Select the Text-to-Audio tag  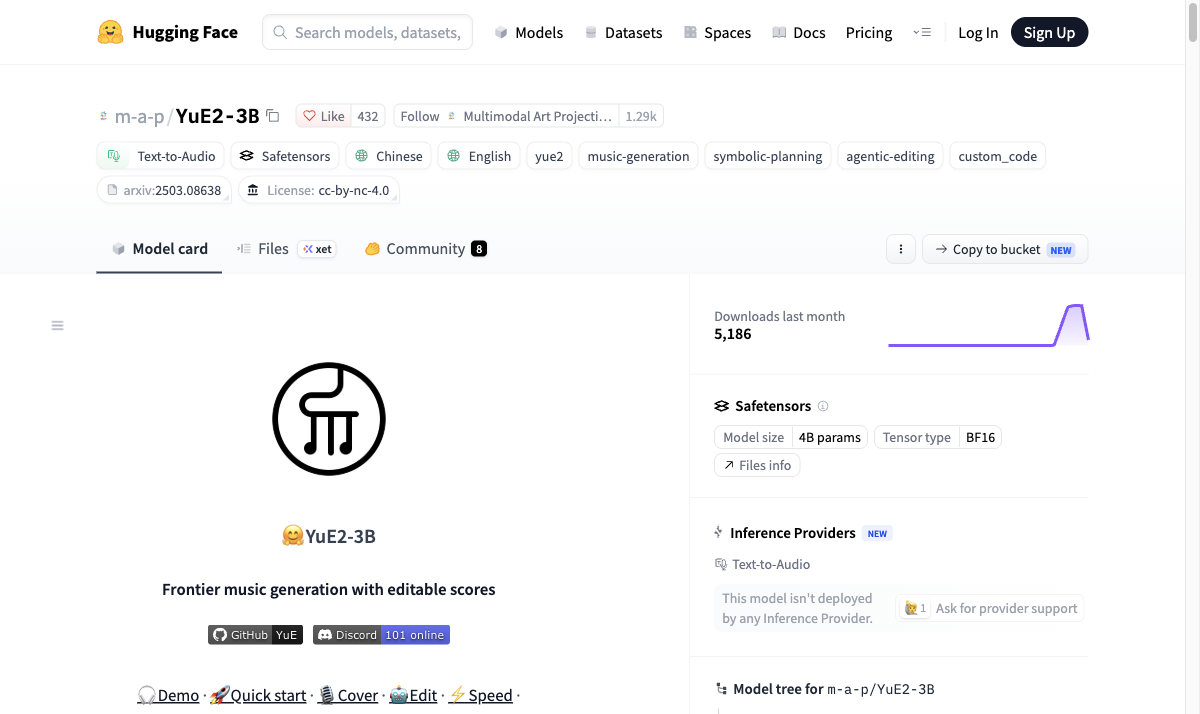161,156
